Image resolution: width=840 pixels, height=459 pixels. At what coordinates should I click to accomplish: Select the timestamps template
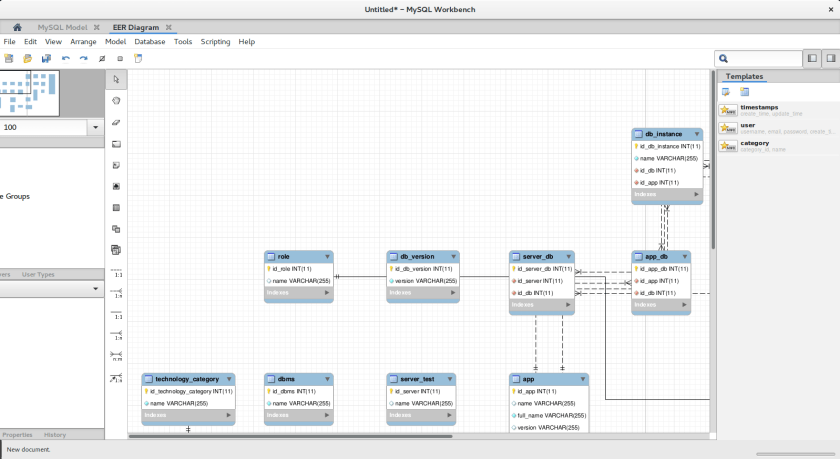778,110
